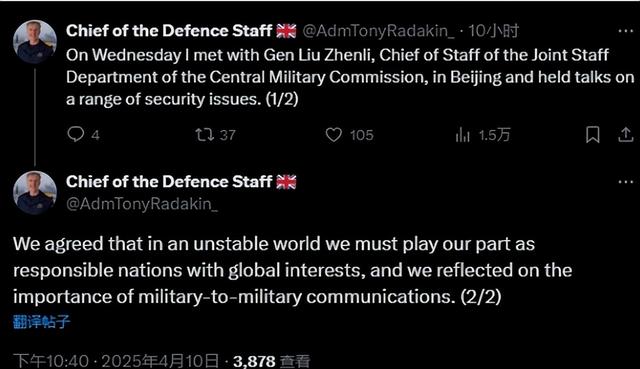Click the 105 likes count

coord(362,135)
